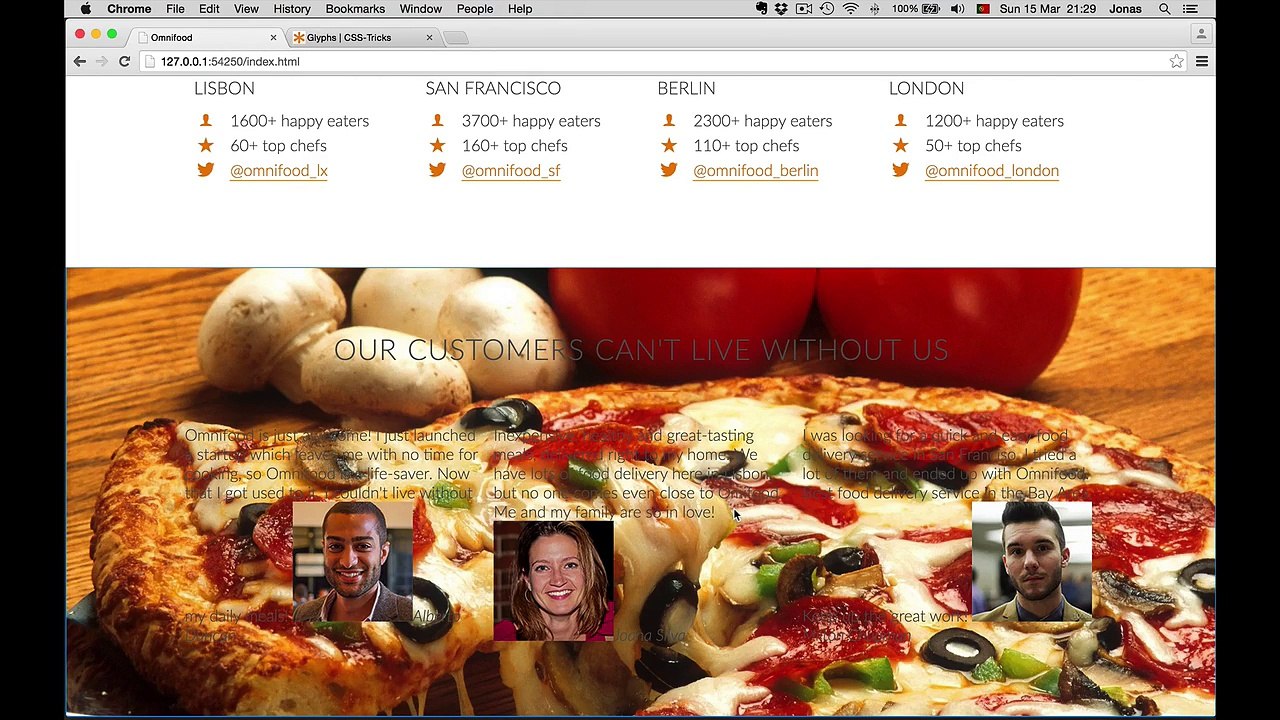Go back to the previous page
This screenshot has width=1280, height=720.
point(80,62)
